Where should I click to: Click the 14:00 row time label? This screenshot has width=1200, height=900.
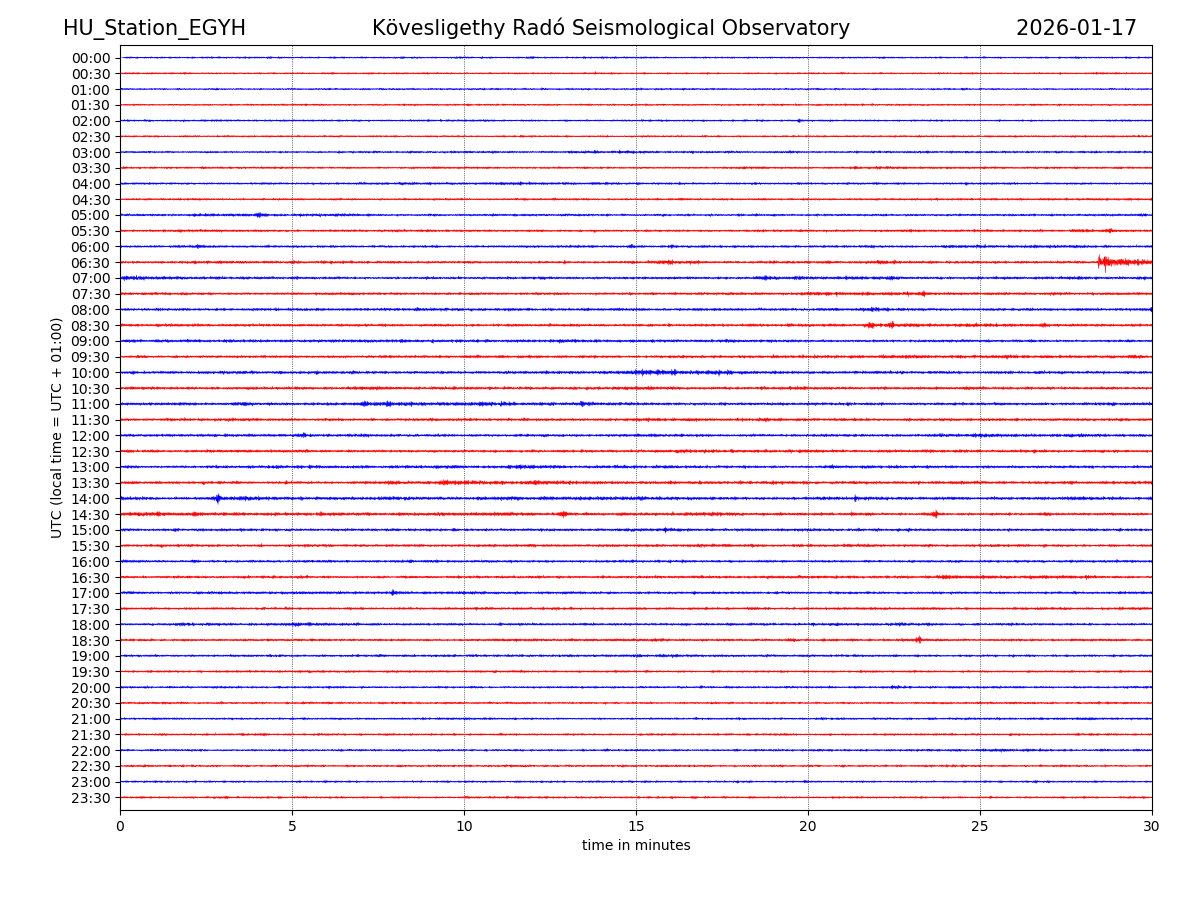[x=90, y=499]
